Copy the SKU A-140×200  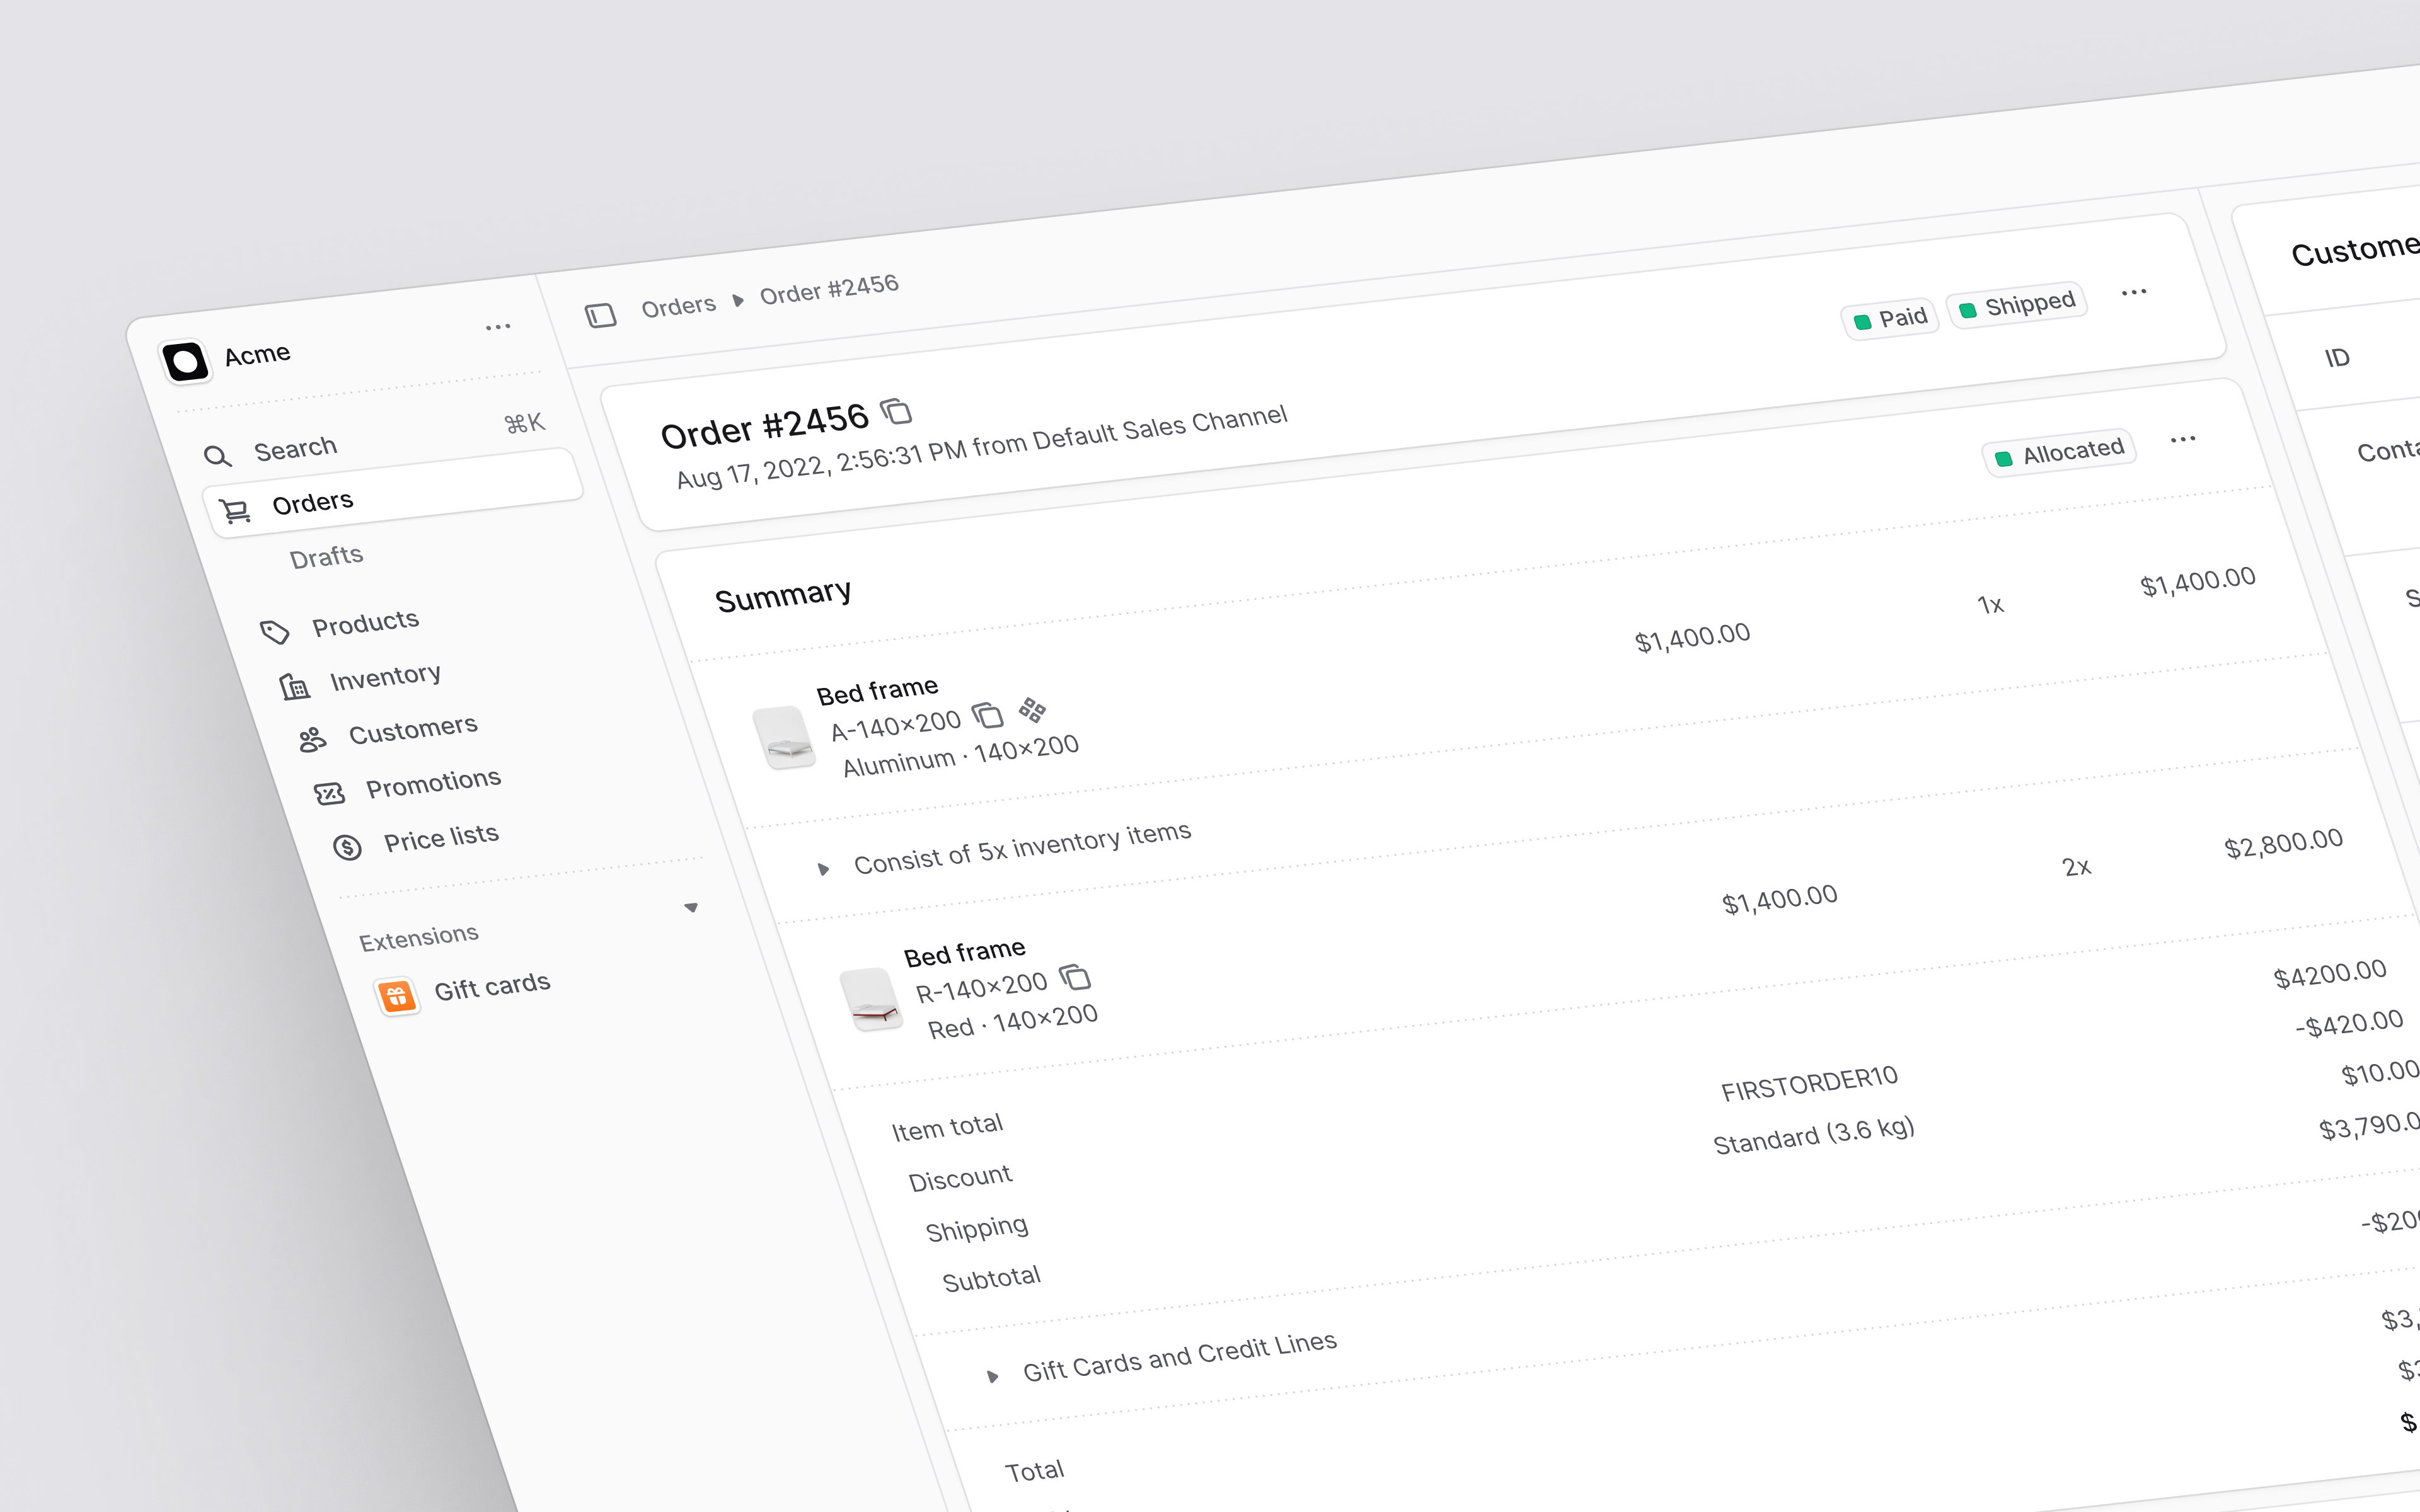pyautogui.click(x=988, y=715)
